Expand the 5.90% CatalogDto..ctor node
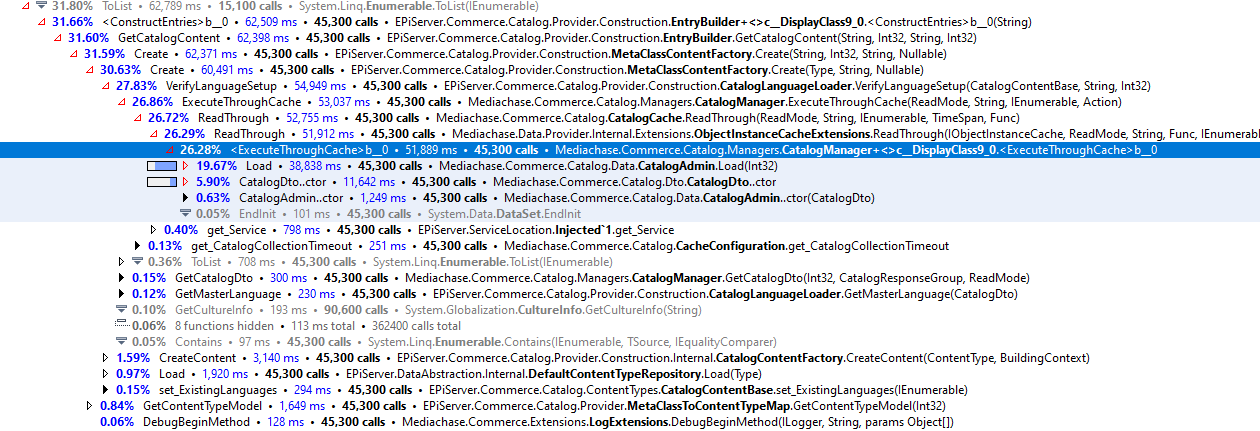1260x431 pixels. pyautogui.click(x=186, y=181)
